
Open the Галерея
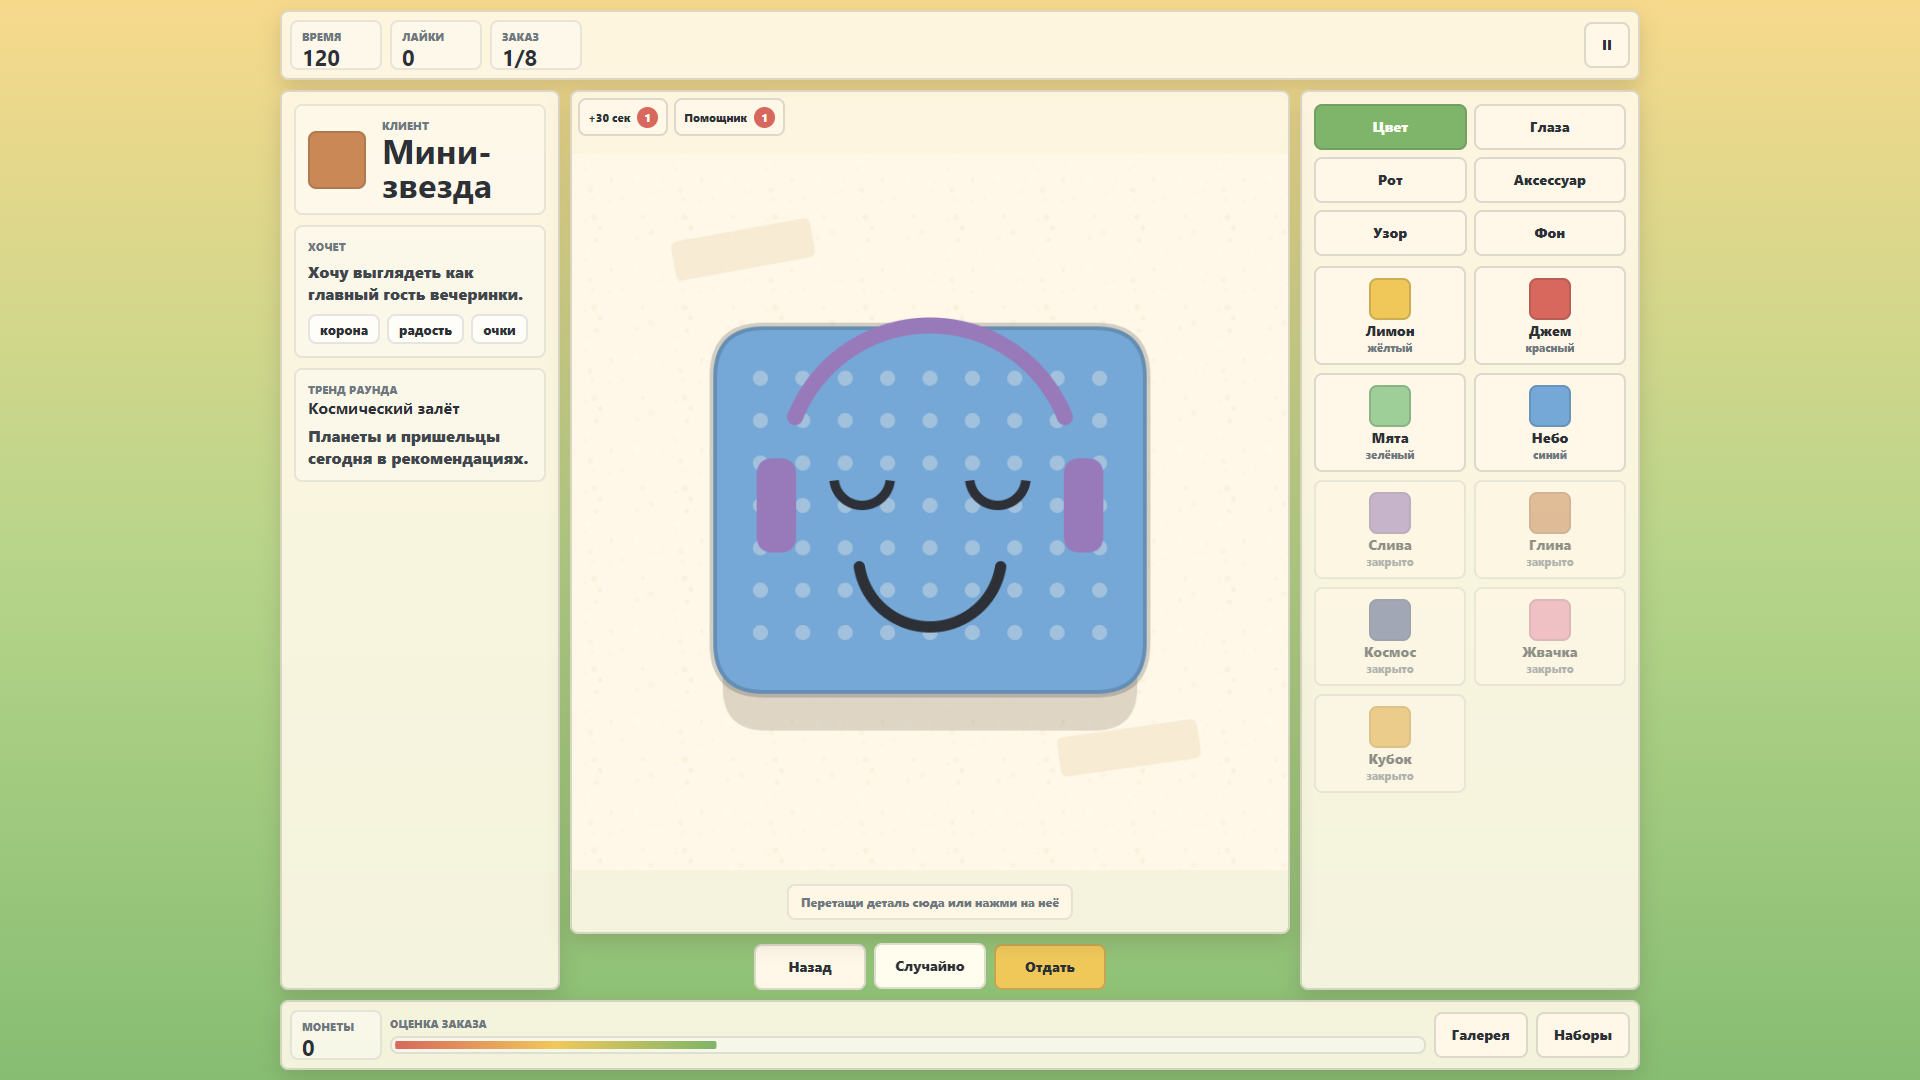[1480, 1035]
